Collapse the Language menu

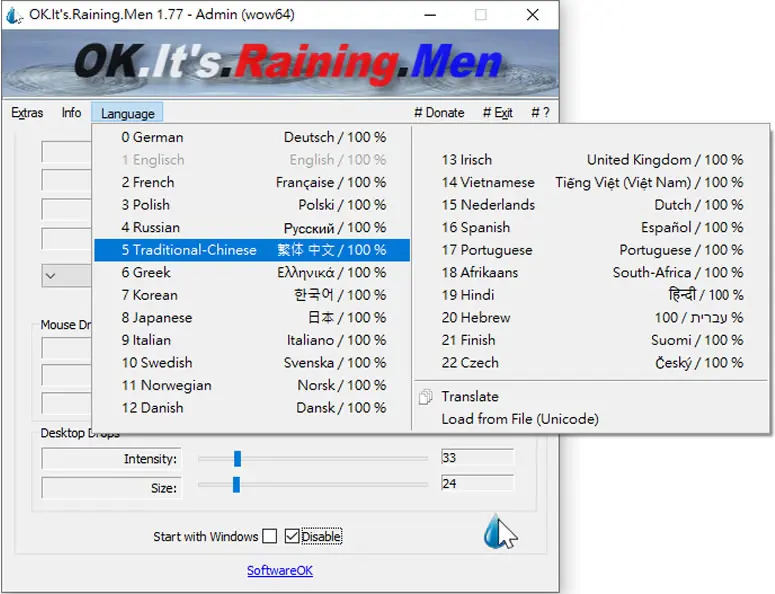(128, 114)
